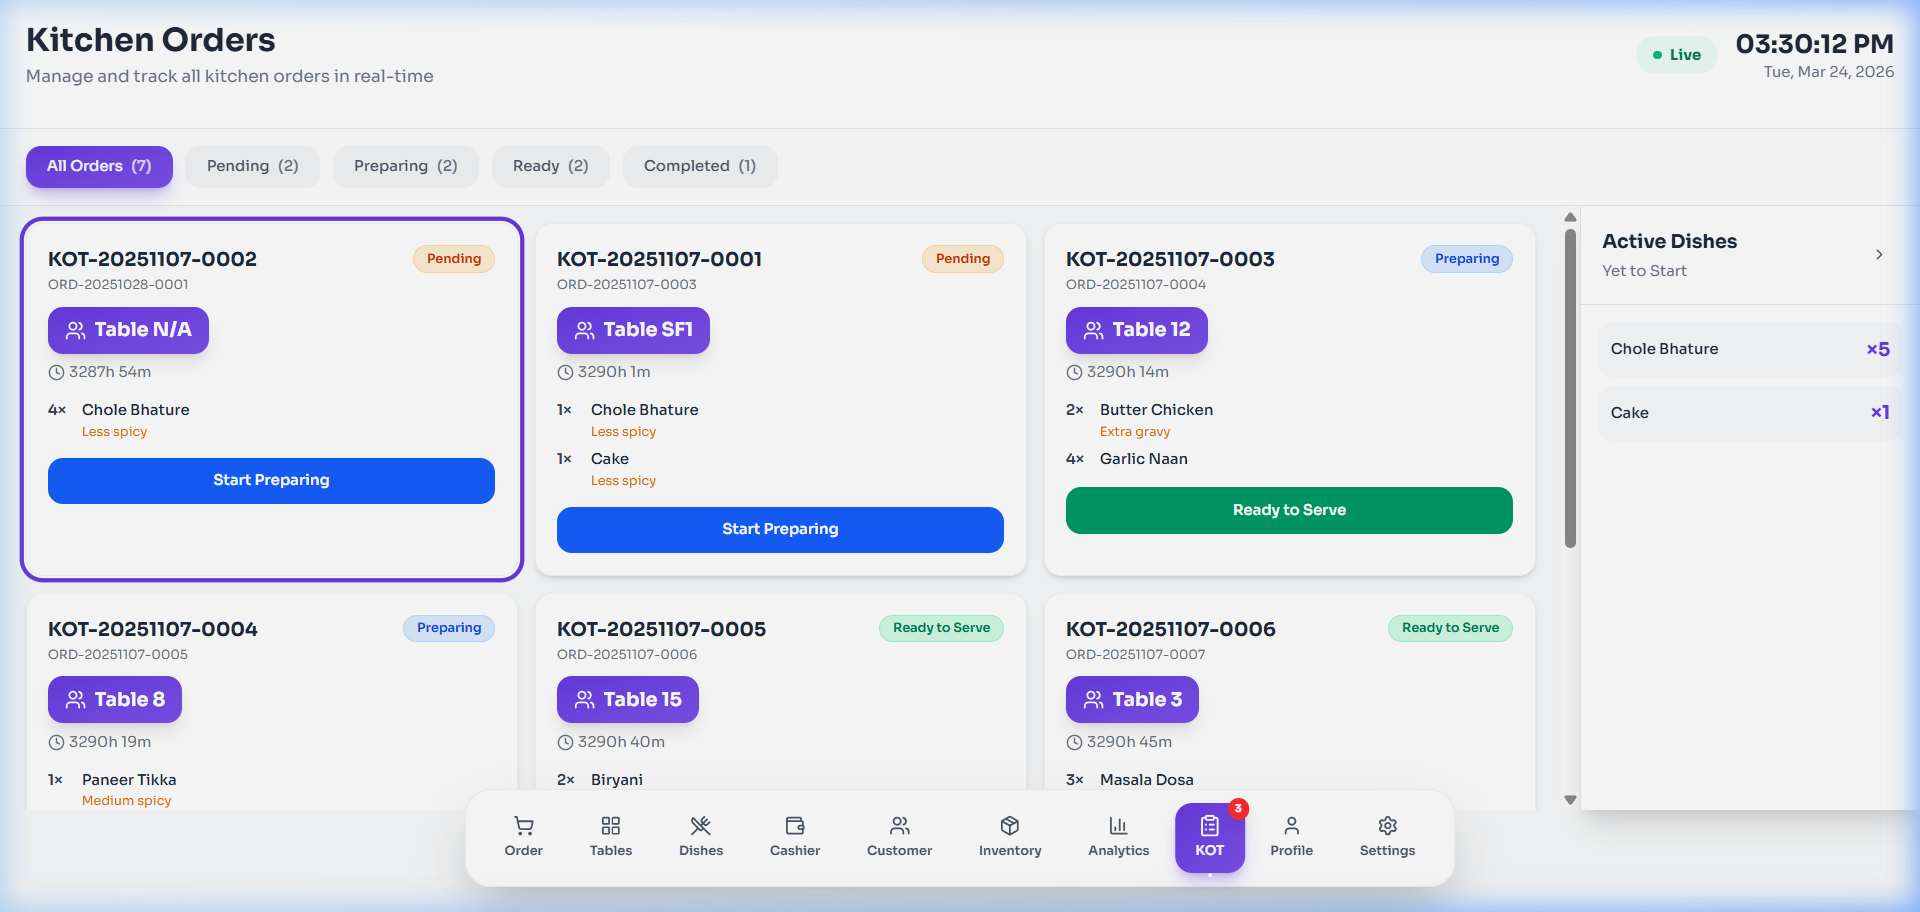Expand the Active Dishes chevron arrow

[x=1879, y=255]
